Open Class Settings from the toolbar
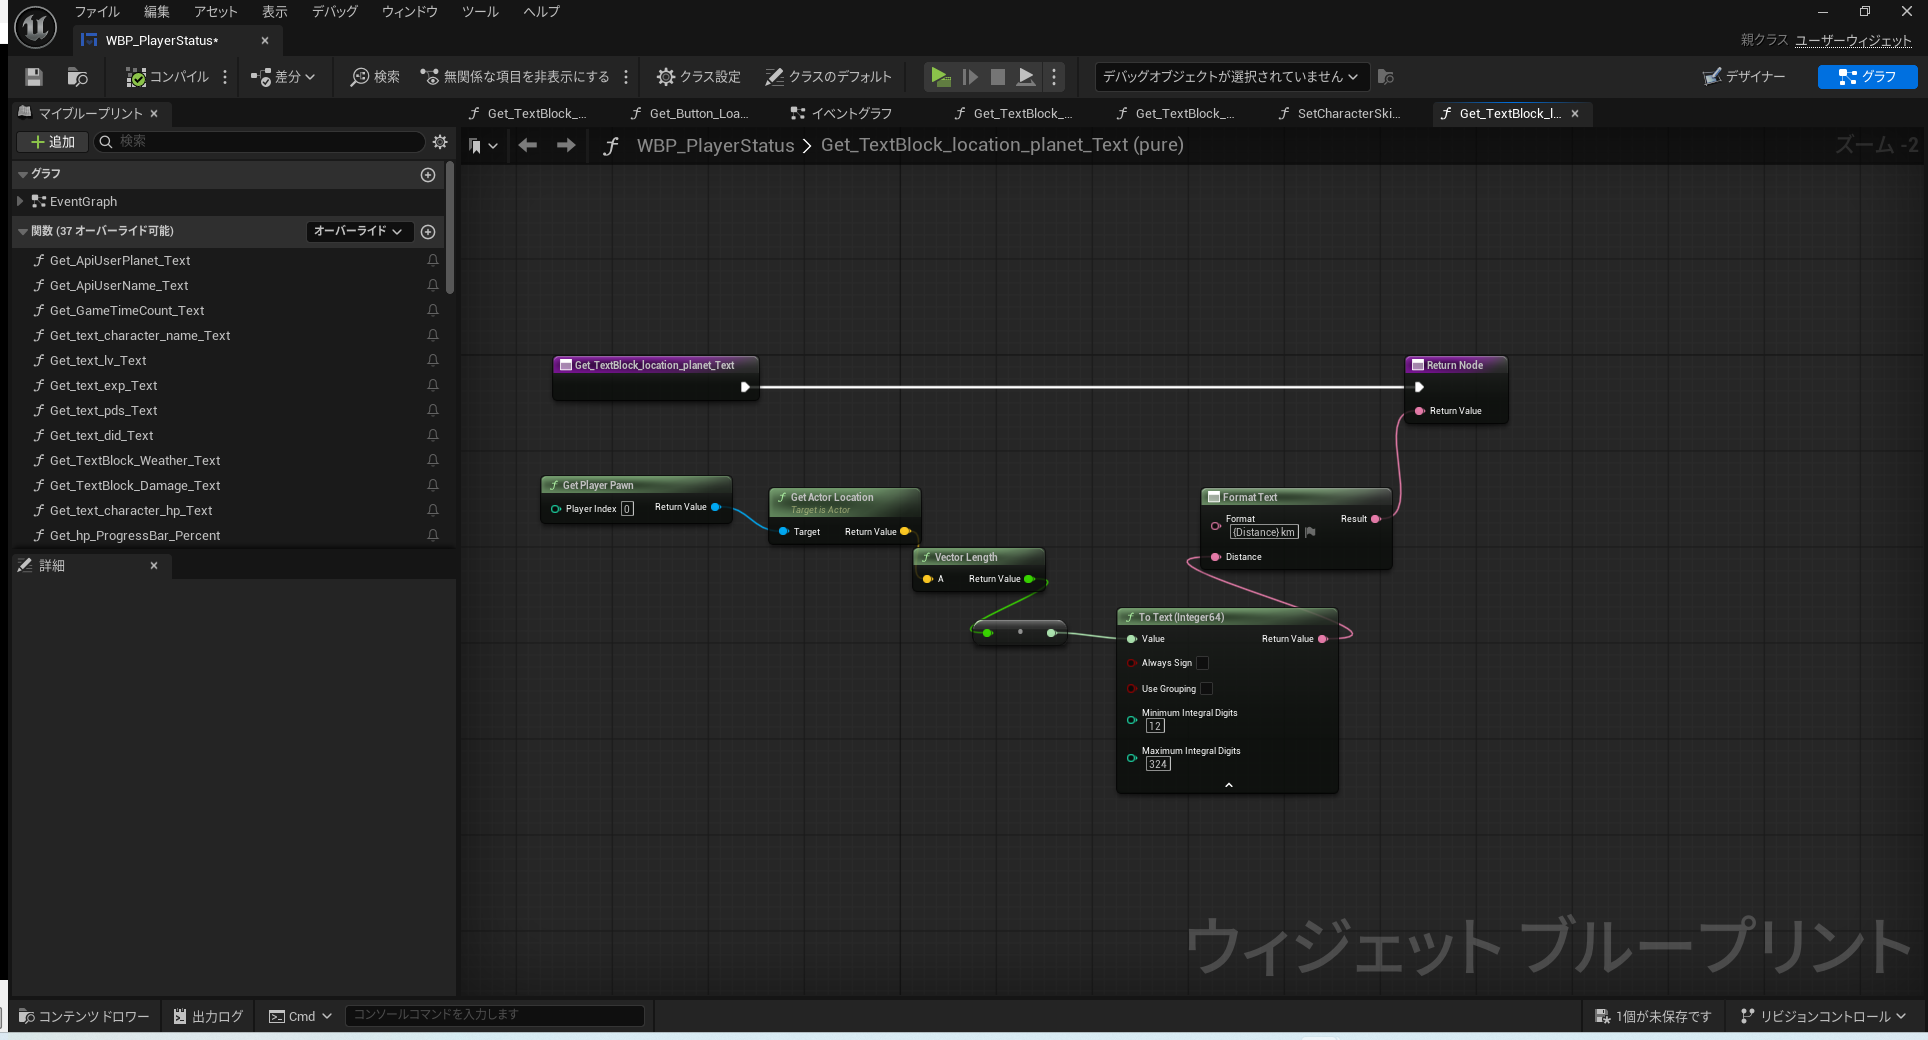The height and width of the screenshot is (1040, 1928). [x=698, y=77]
